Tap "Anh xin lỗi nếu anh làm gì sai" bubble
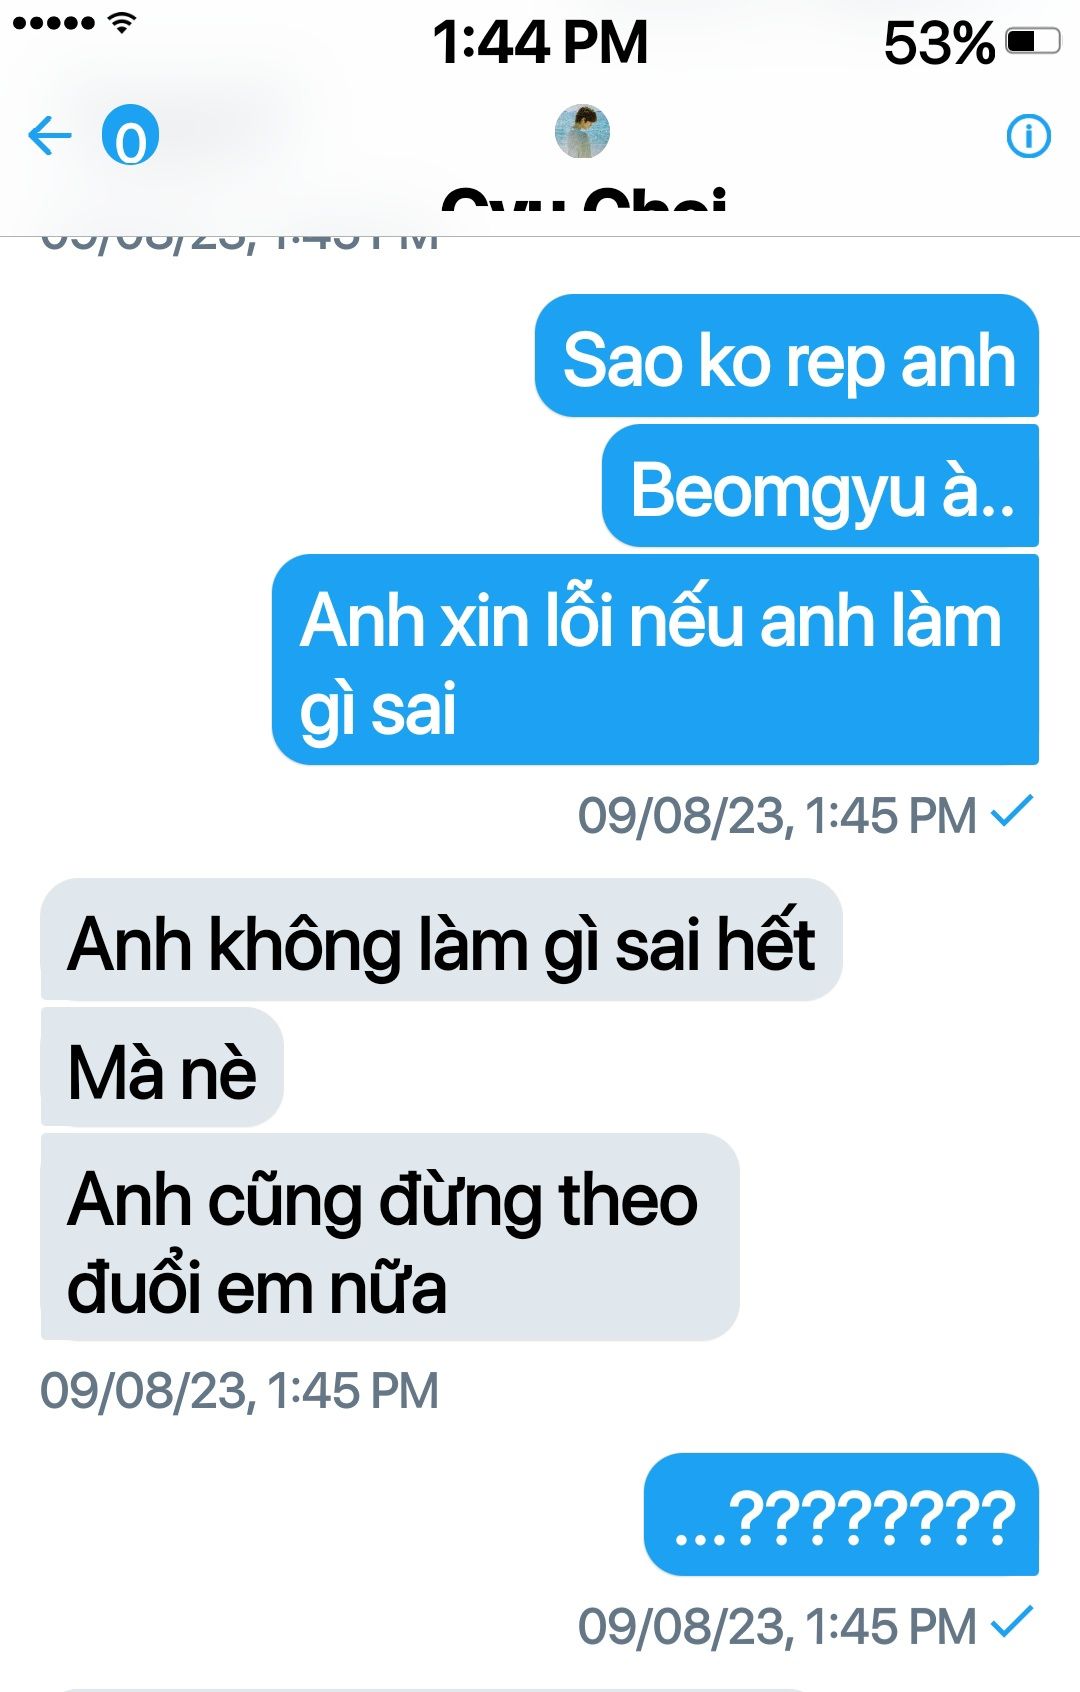The width and height of the screenshot is (1080, 1692). [655, 660]
